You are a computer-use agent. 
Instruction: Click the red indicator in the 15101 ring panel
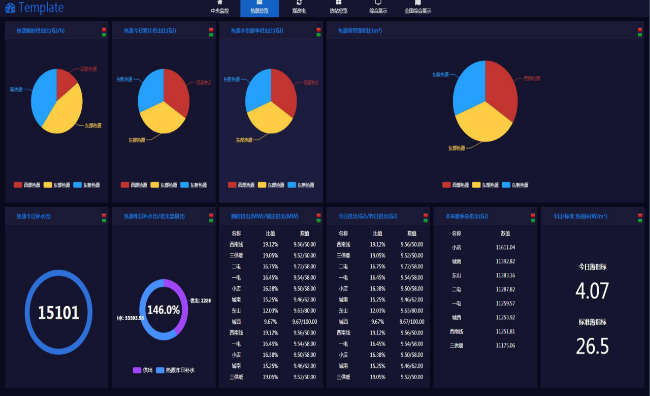pyautogui.click(x=104, y=215)
